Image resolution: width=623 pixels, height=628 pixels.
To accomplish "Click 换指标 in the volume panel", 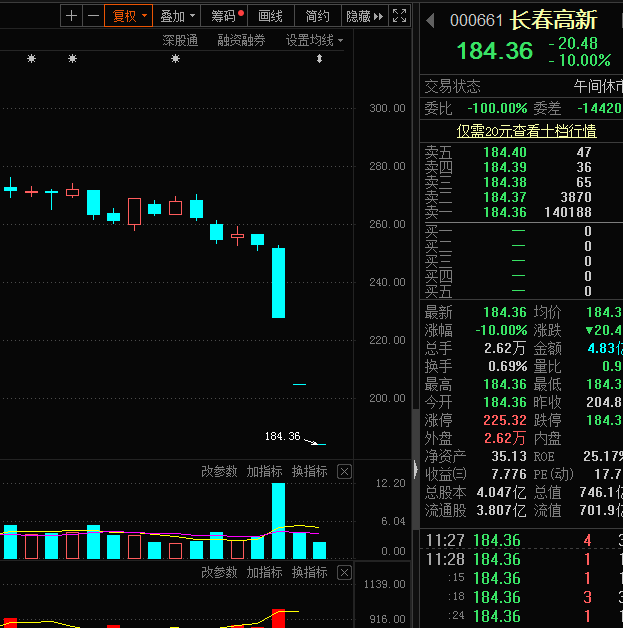I will tap(309, 472).
